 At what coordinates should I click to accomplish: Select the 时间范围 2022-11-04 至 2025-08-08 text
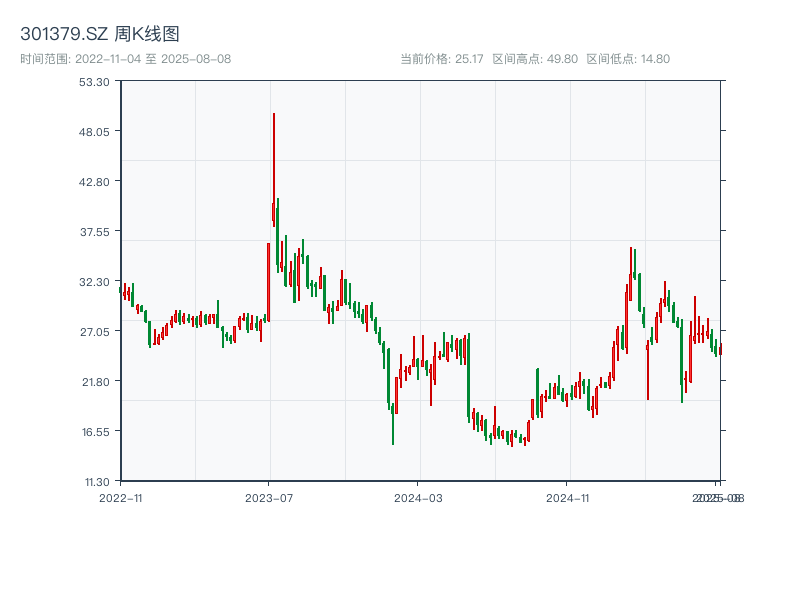pyautogui.click(x=126, y=59)
